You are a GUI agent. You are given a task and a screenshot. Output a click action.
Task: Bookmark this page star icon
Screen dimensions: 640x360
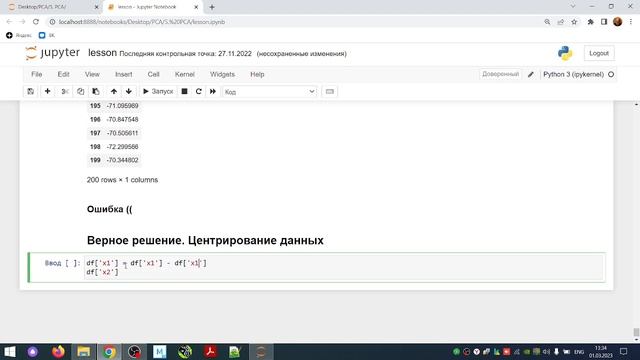tap(574, 22)
